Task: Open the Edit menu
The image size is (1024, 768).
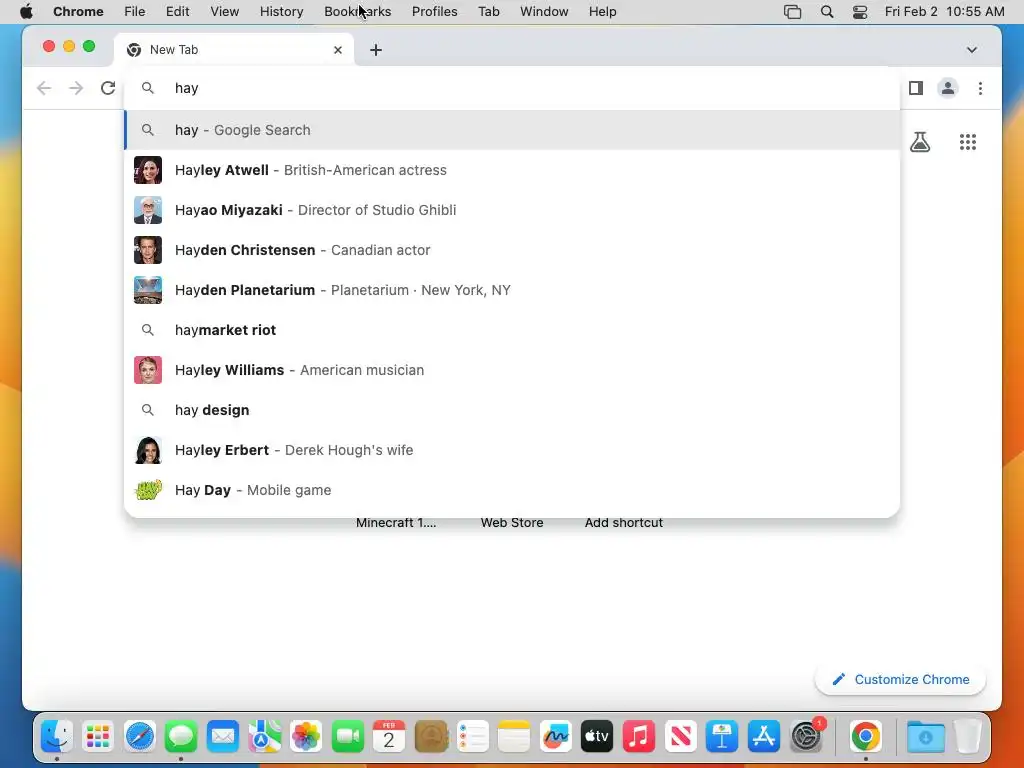Action: coord(177,12)
